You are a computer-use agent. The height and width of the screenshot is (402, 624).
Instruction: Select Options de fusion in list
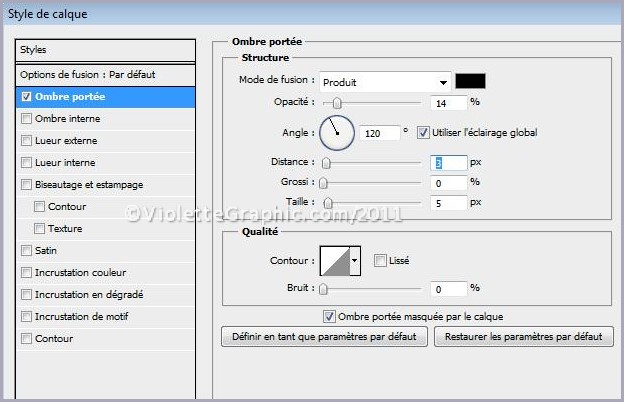[x=88, y=75]
